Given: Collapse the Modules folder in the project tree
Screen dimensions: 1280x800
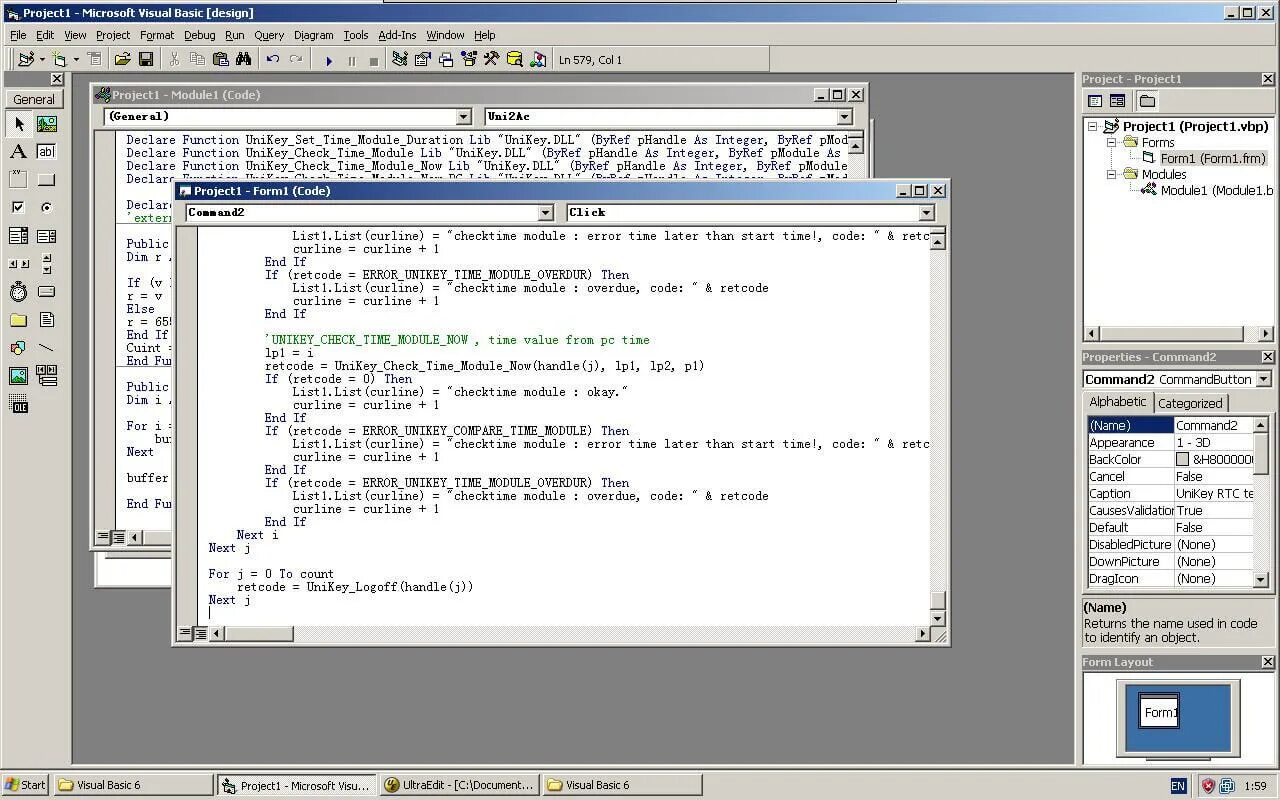Looking at the screenshot, I should coord(1110,174).
